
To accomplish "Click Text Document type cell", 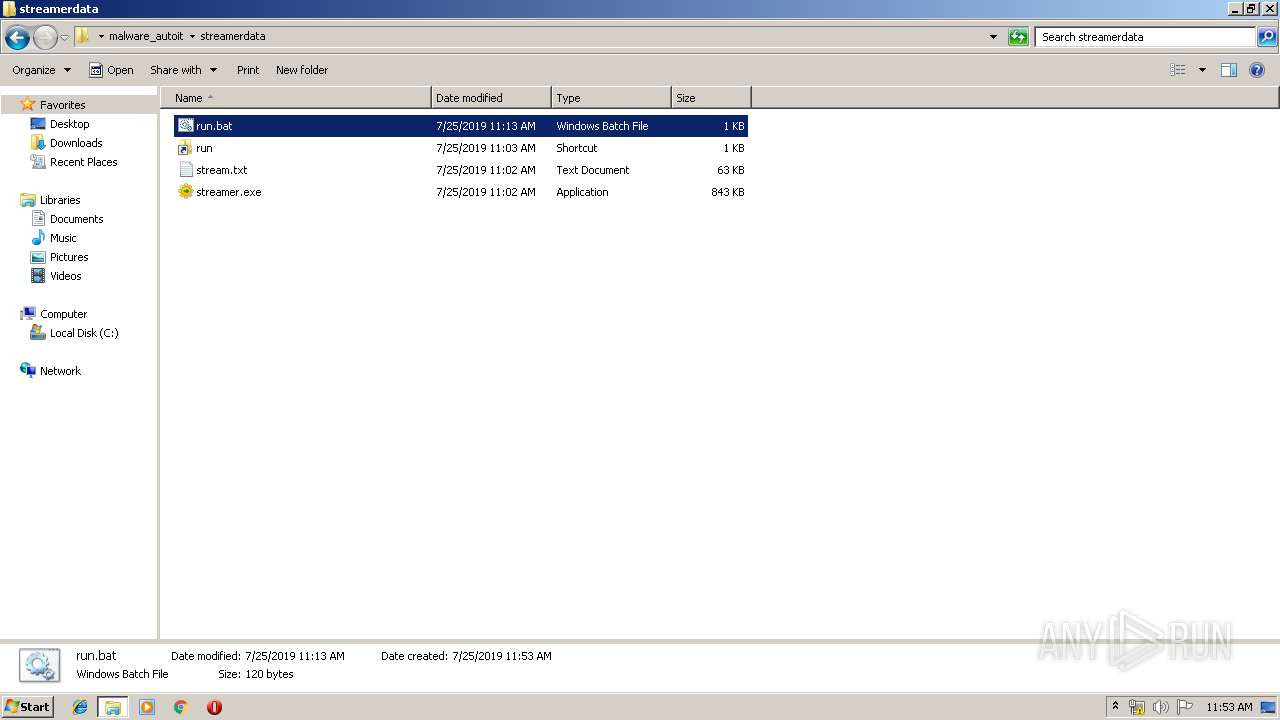I will click(x=593, y=170).
